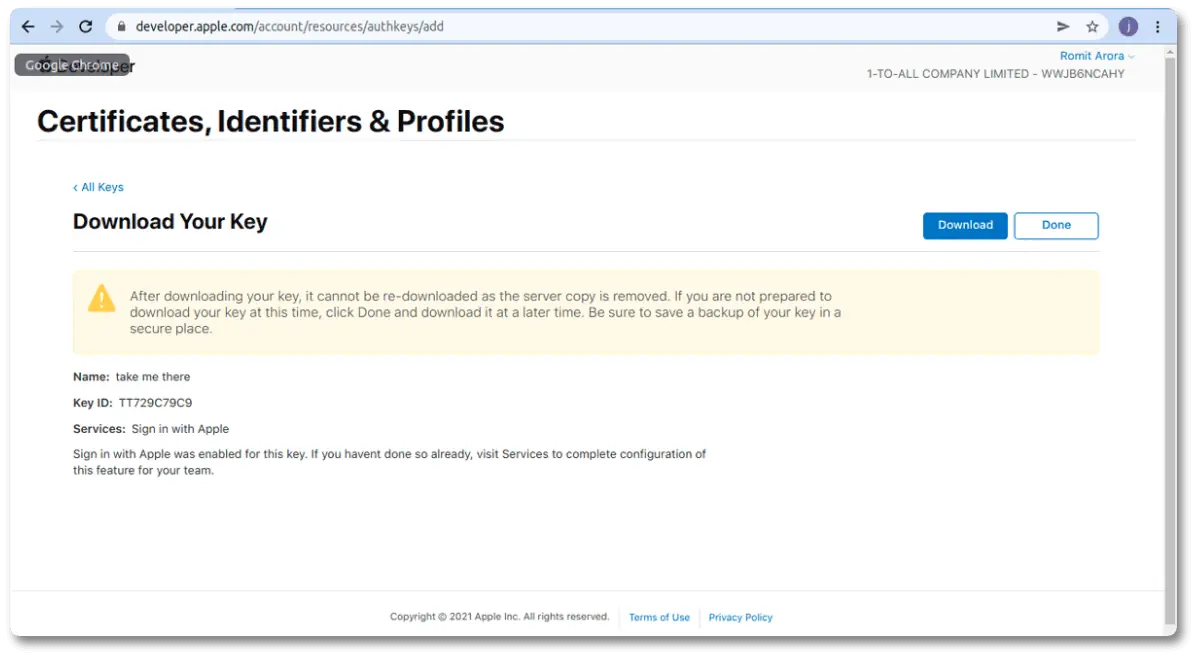Click the Key ID value TT729C79C9
This screenshot has height=658, width=1197.
pyautogui.click(x=155, y=403)
